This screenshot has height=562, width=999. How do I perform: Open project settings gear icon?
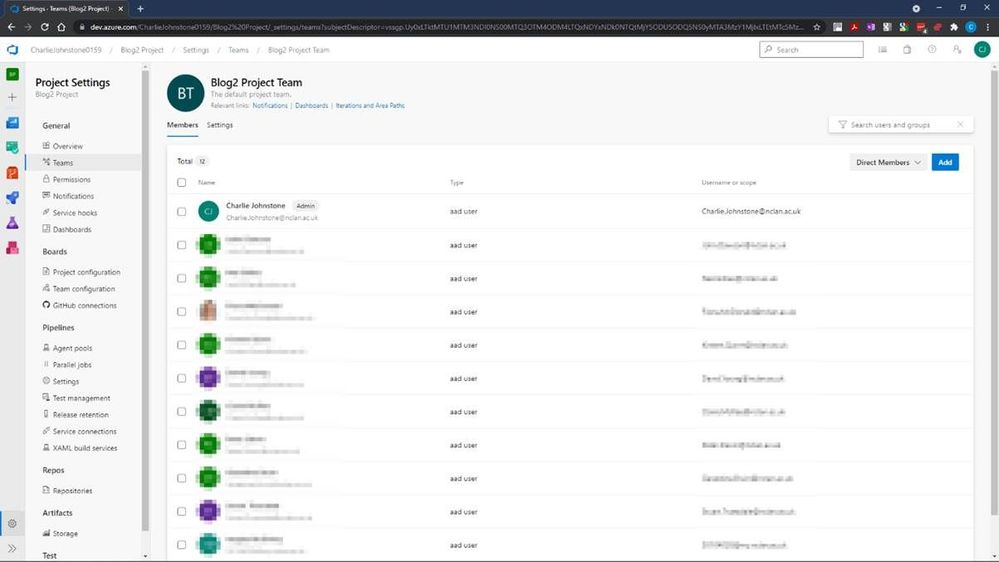[12, 523]
